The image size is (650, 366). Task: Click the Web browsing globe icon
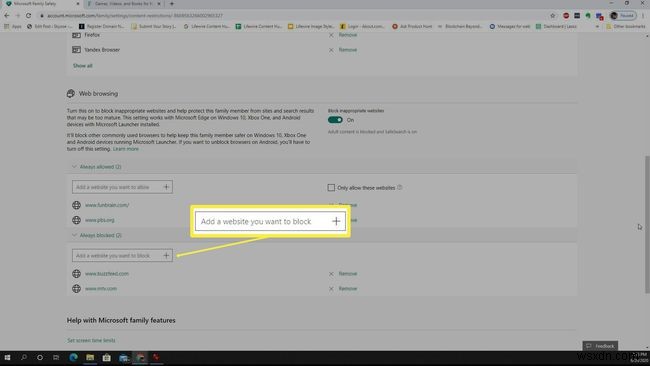click(x=71, y=93)
